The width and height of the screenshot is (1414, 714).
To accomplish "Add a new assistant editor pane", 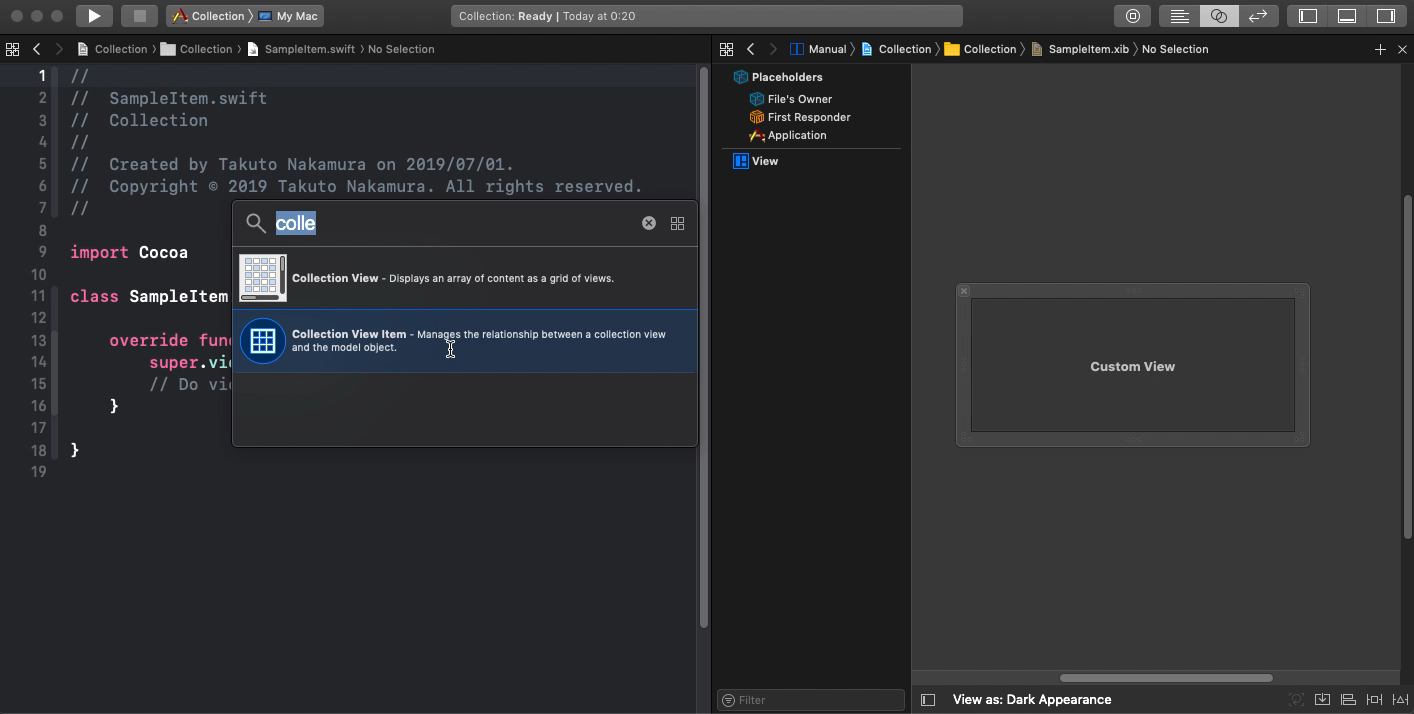I will 1380,49.
